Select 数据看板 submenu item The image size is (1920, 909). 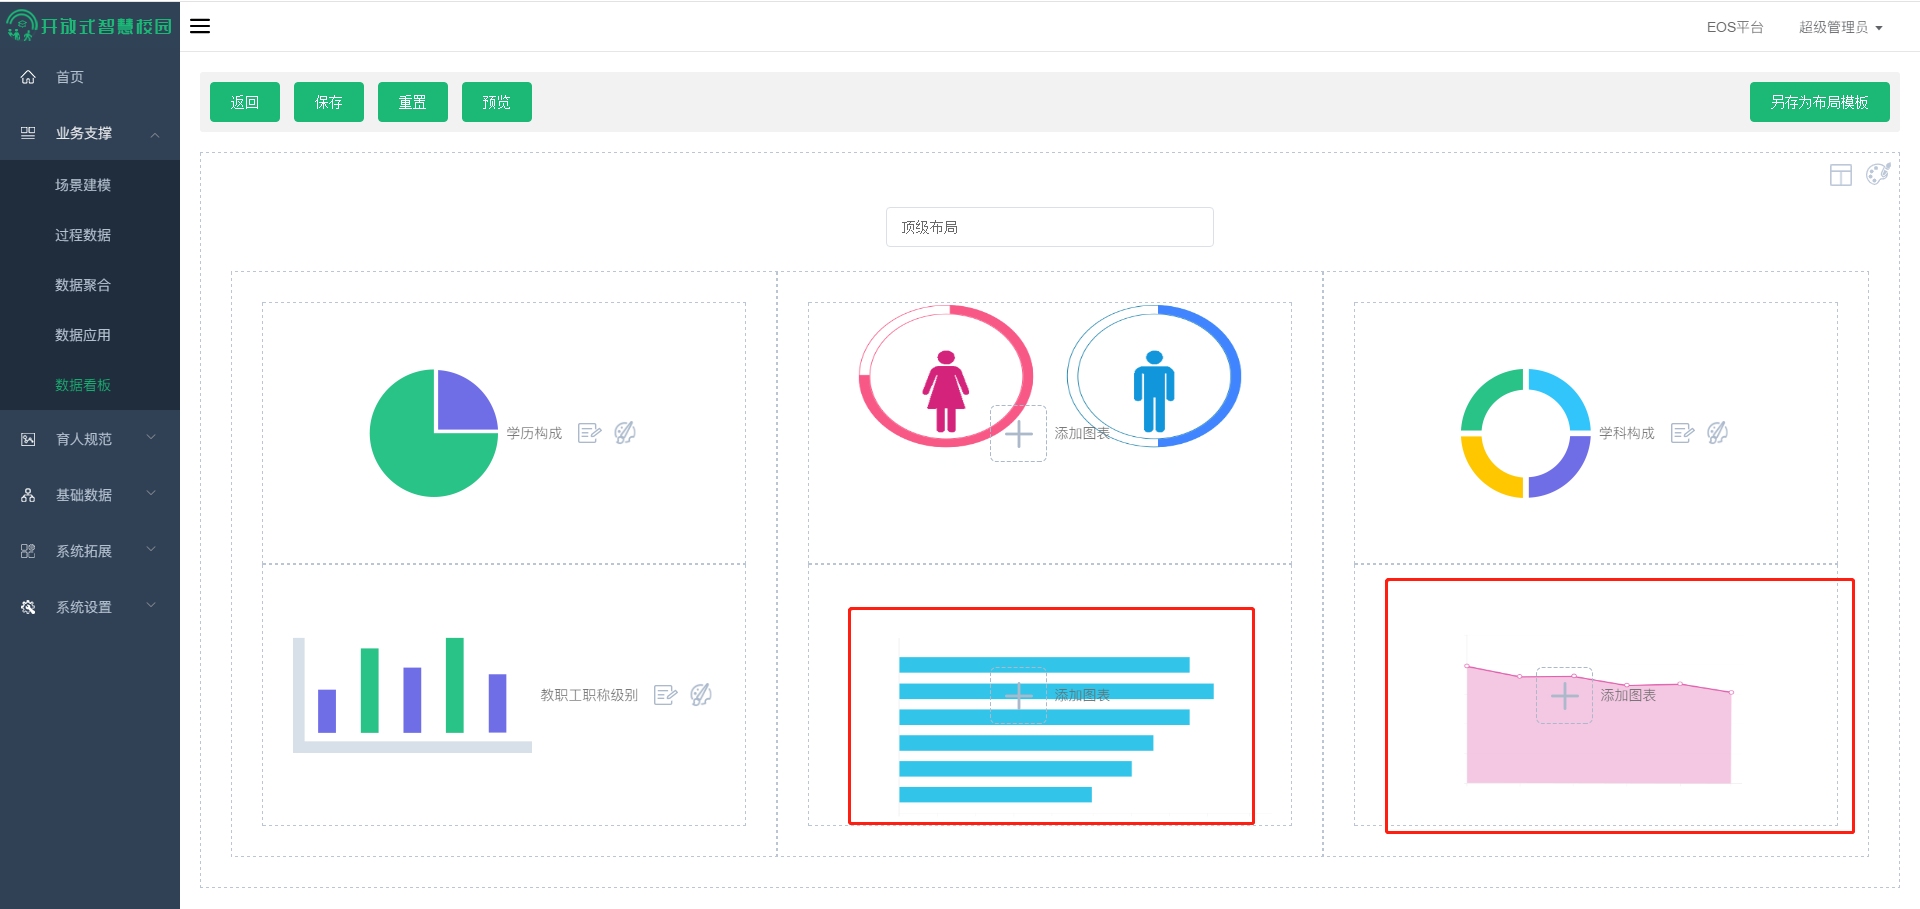coord(83,385)
